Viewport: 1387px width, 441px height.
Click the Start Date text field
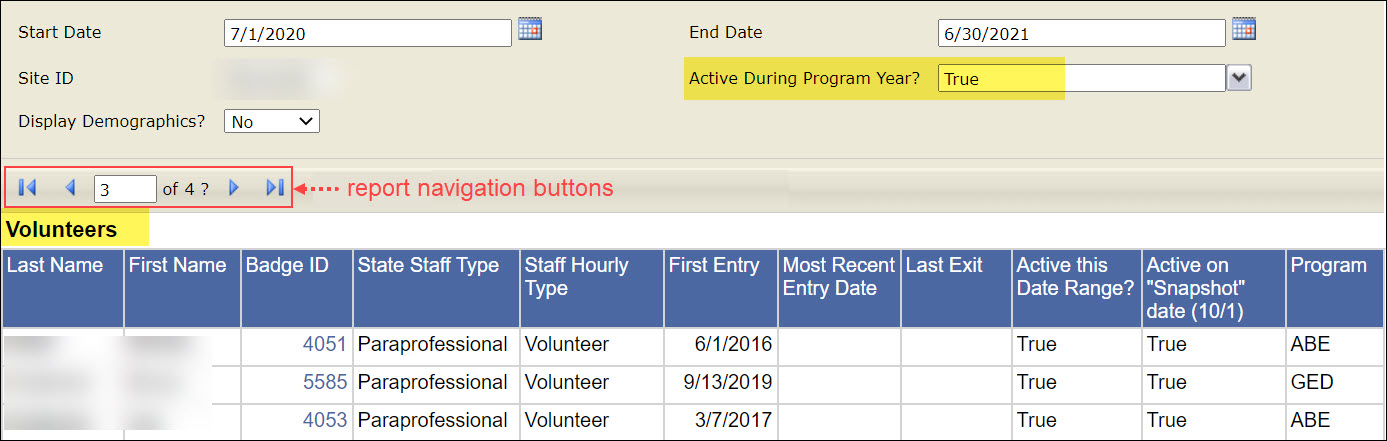click(367, 34)
